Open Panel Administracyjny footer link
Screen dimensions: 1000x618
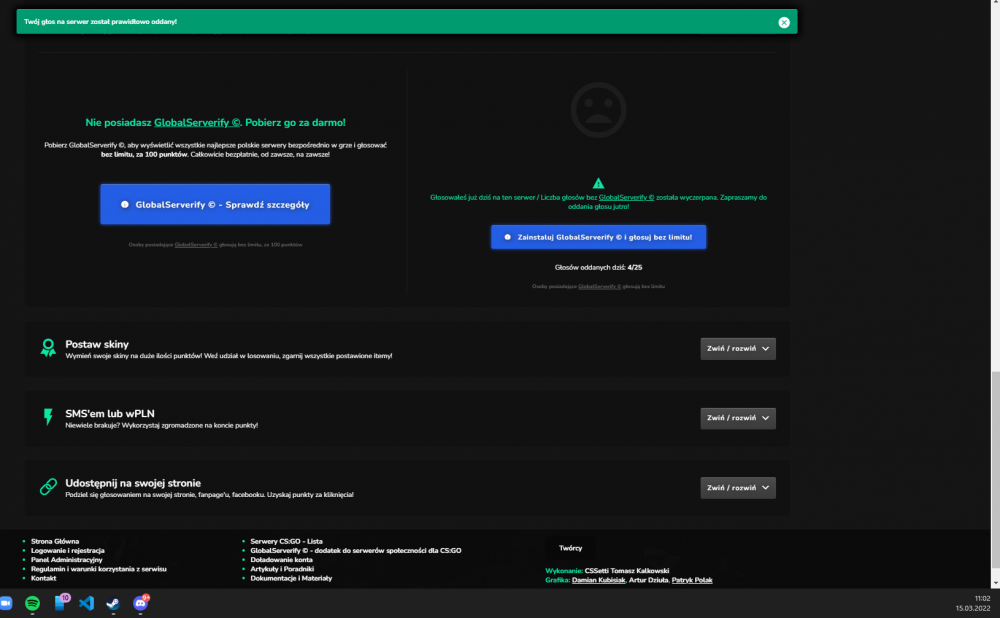pos(66,560)
